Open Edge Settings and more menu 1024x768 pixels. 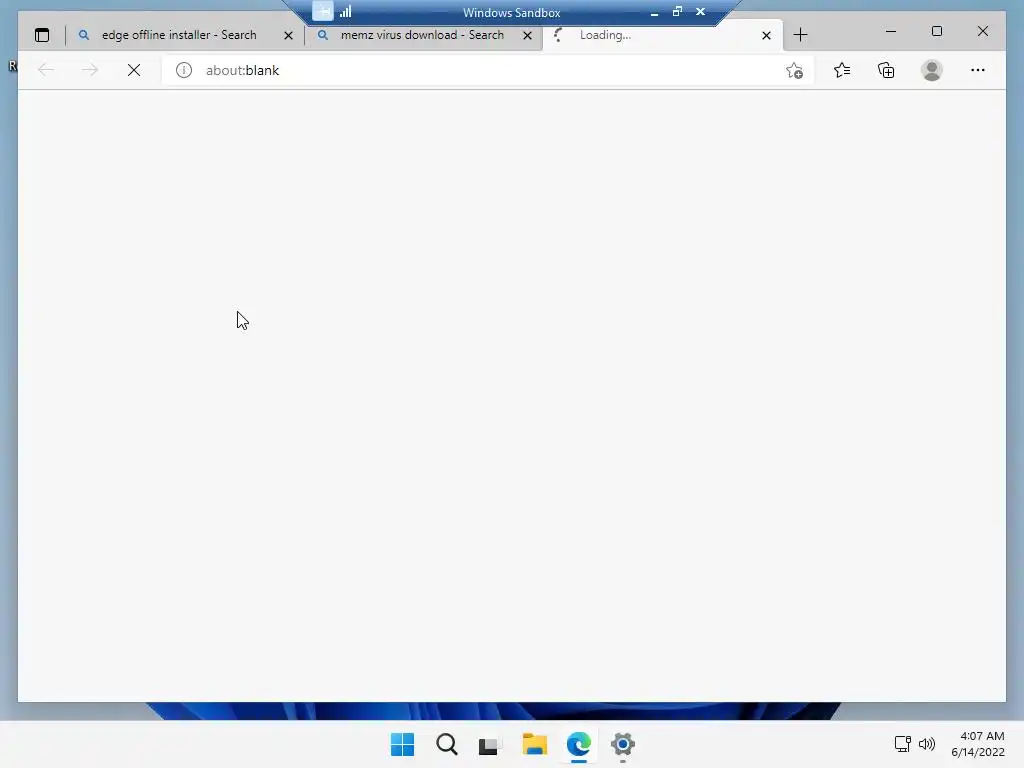coord(978,70)
